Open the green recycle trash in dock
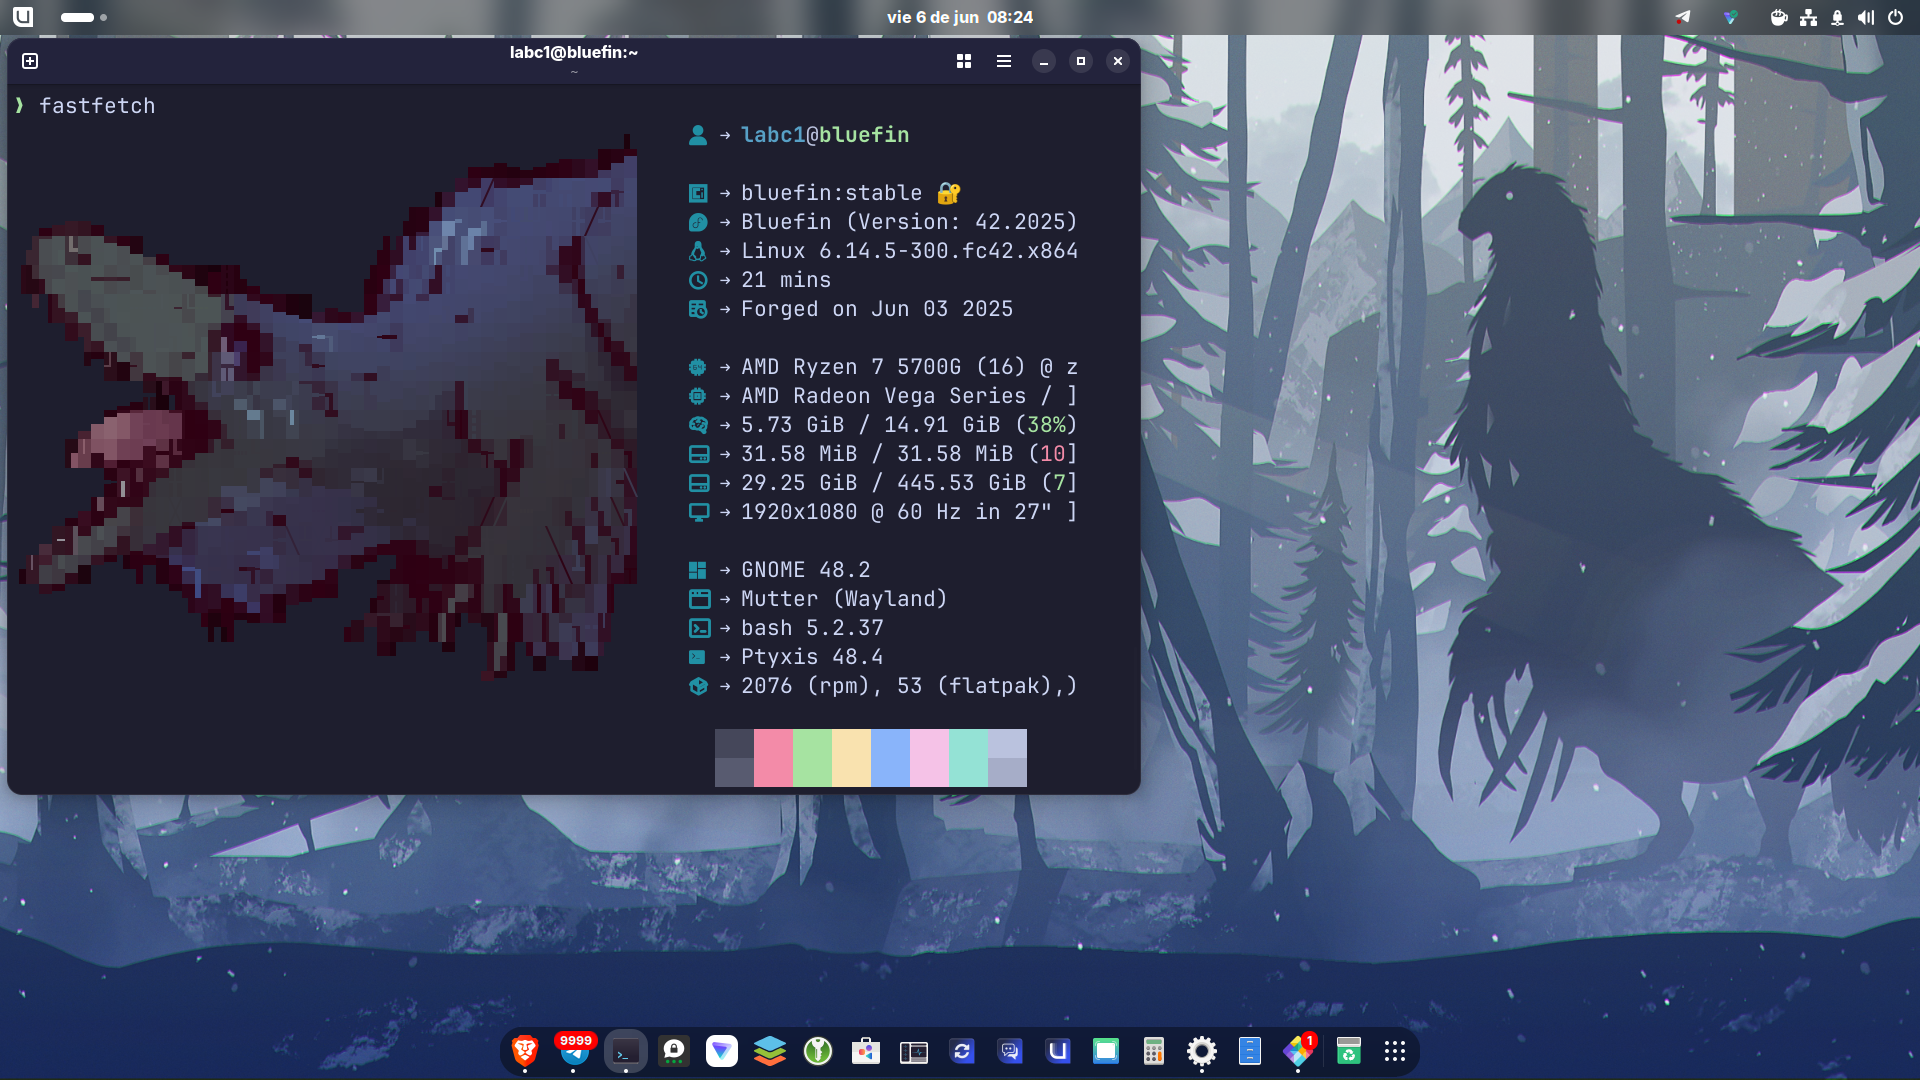Image resolution: width=1920 pixels, height=1080 pixels. 1349,1051
